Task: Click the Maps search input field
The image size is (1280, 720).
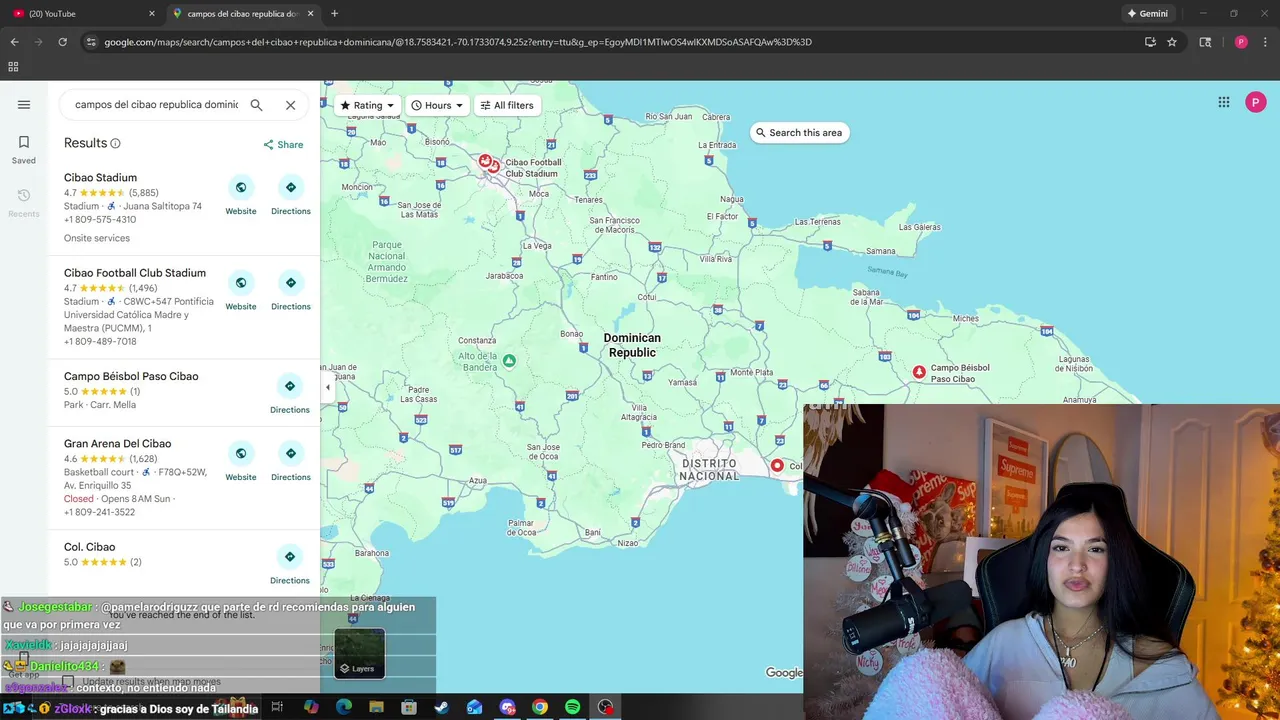Action: pos(156,105)
